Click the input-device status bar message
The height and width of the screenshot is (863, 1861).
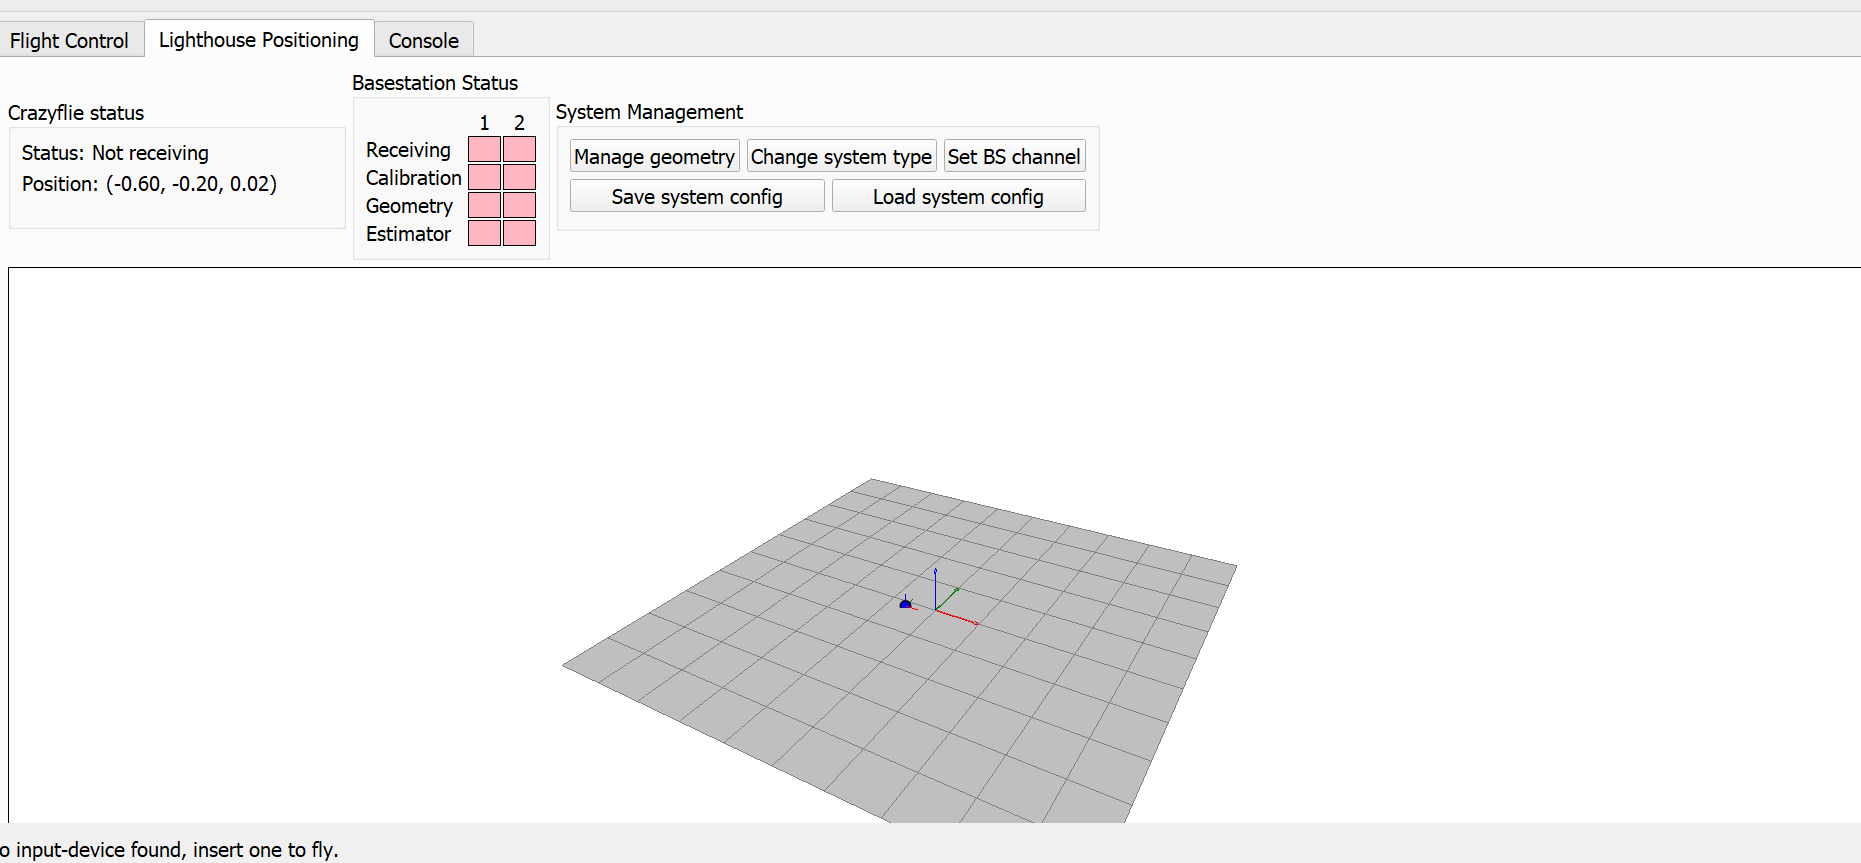point(170,850)
